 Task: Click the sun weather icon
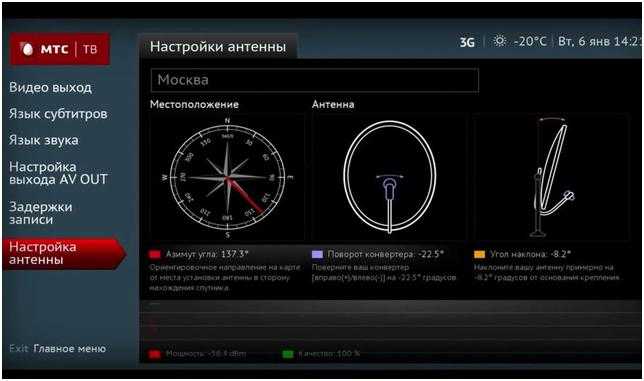click(499, 41)
